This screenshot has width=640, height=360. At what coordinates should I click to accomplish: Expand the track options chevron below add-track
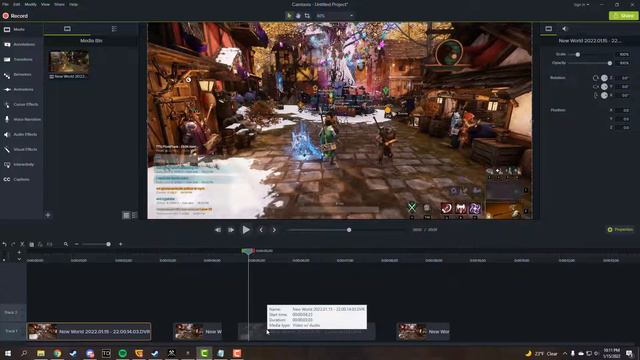point(19,259)
